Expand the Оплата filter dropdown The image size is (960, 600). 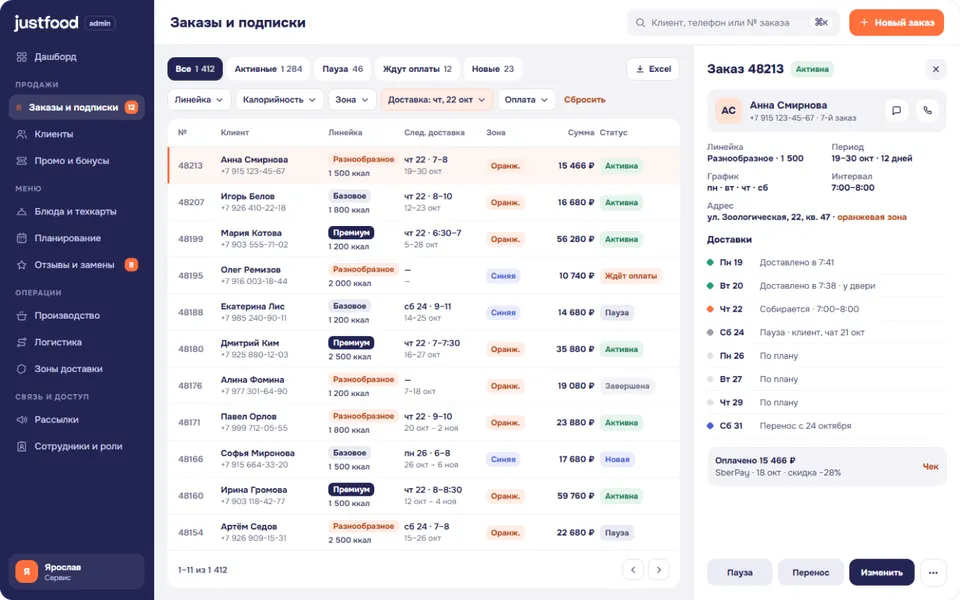(526, 100)
